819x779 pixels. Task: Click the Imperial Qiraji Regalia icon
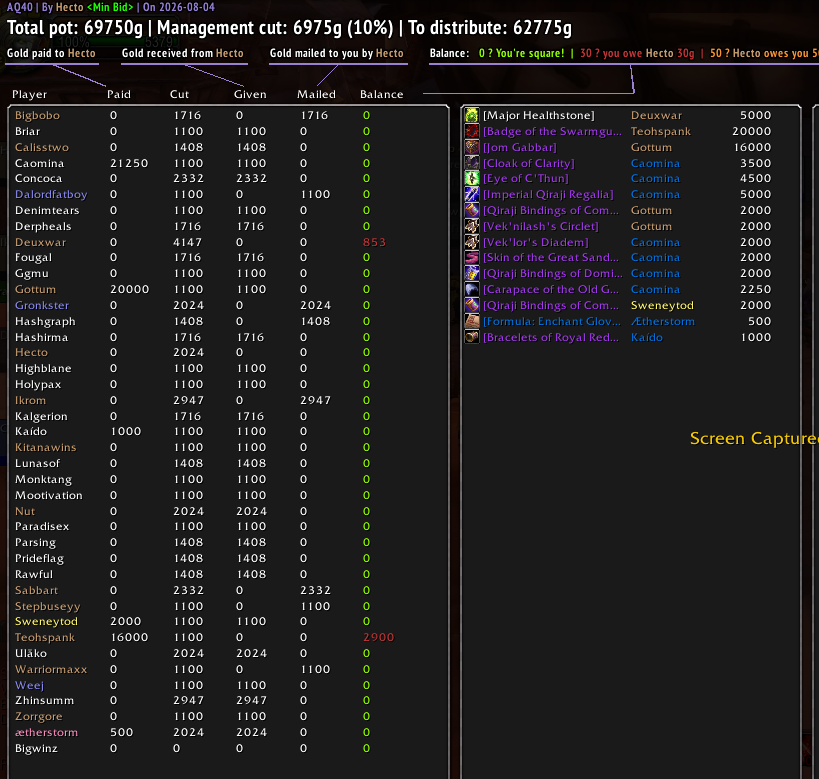472,194
